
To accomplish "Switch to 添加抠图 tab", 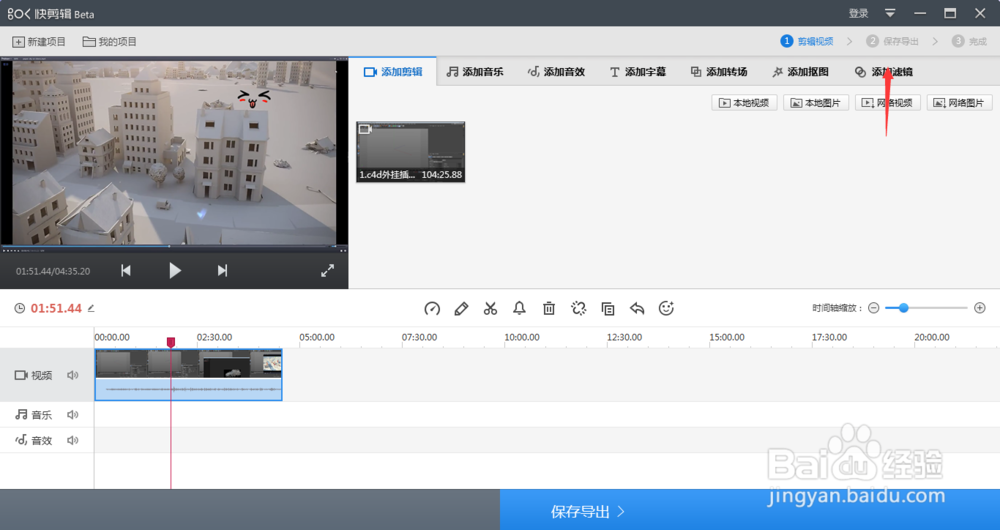I will [x=800, y=71].
